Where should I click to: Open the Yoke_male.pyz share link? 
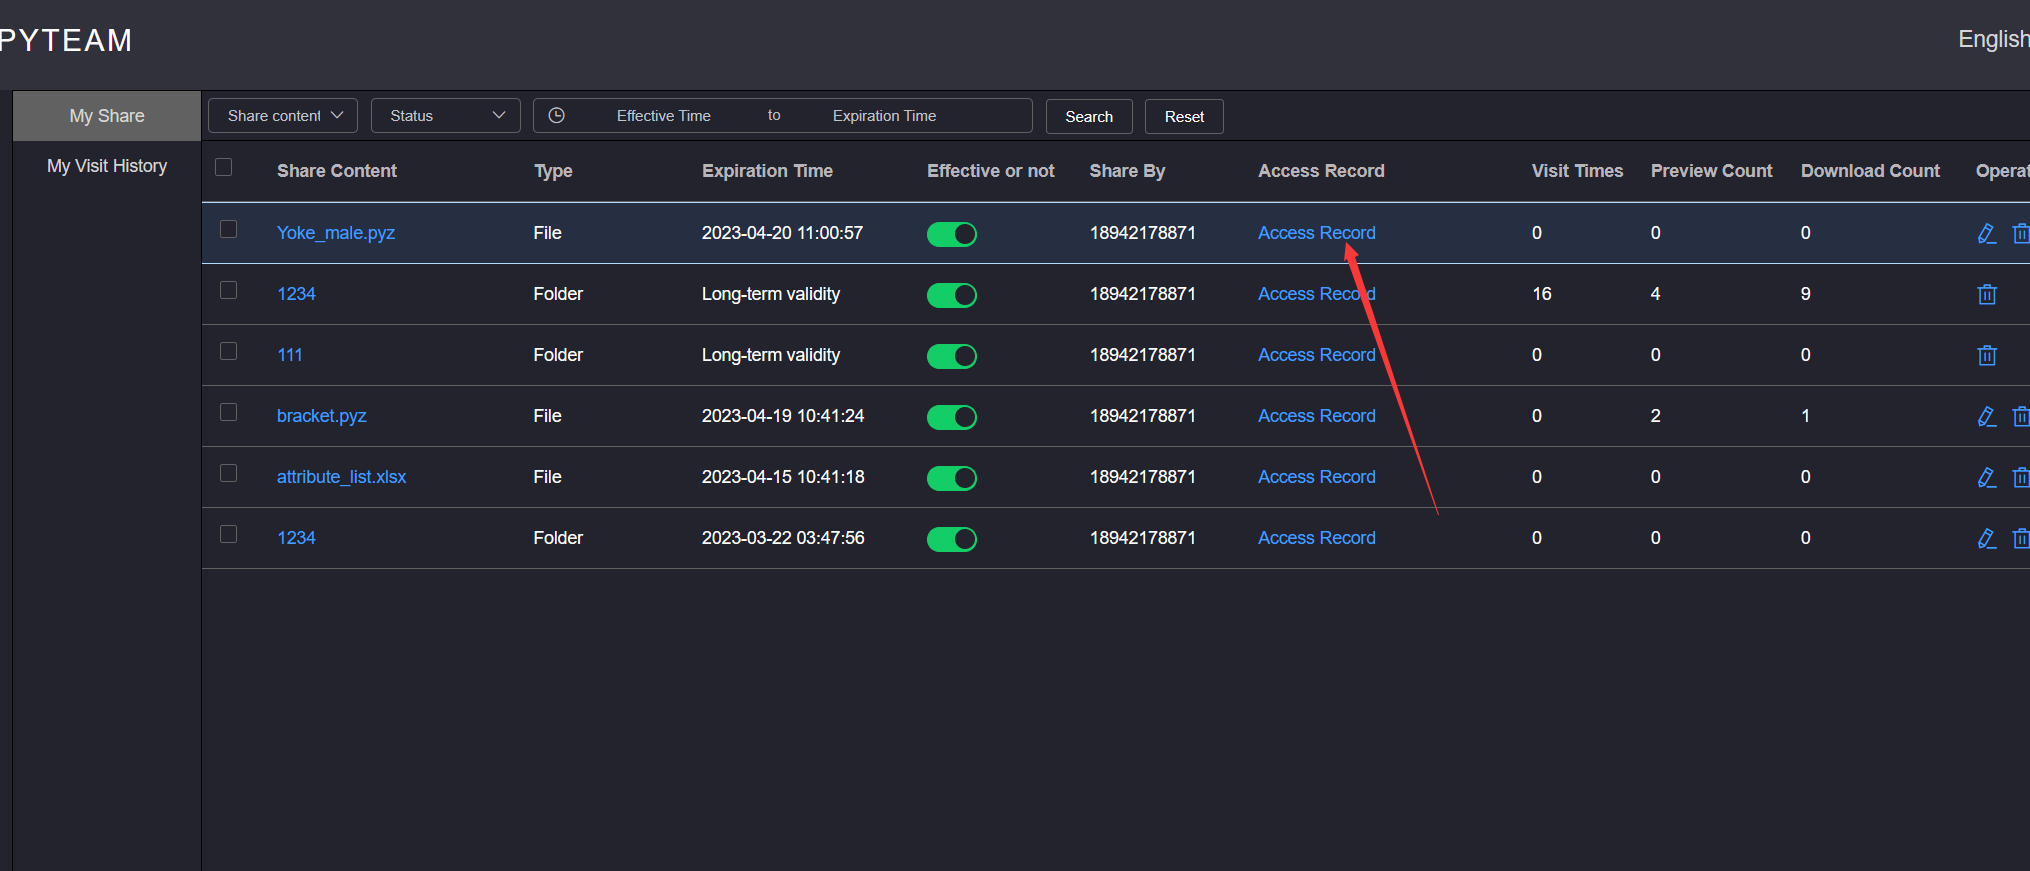pos(336,233)
